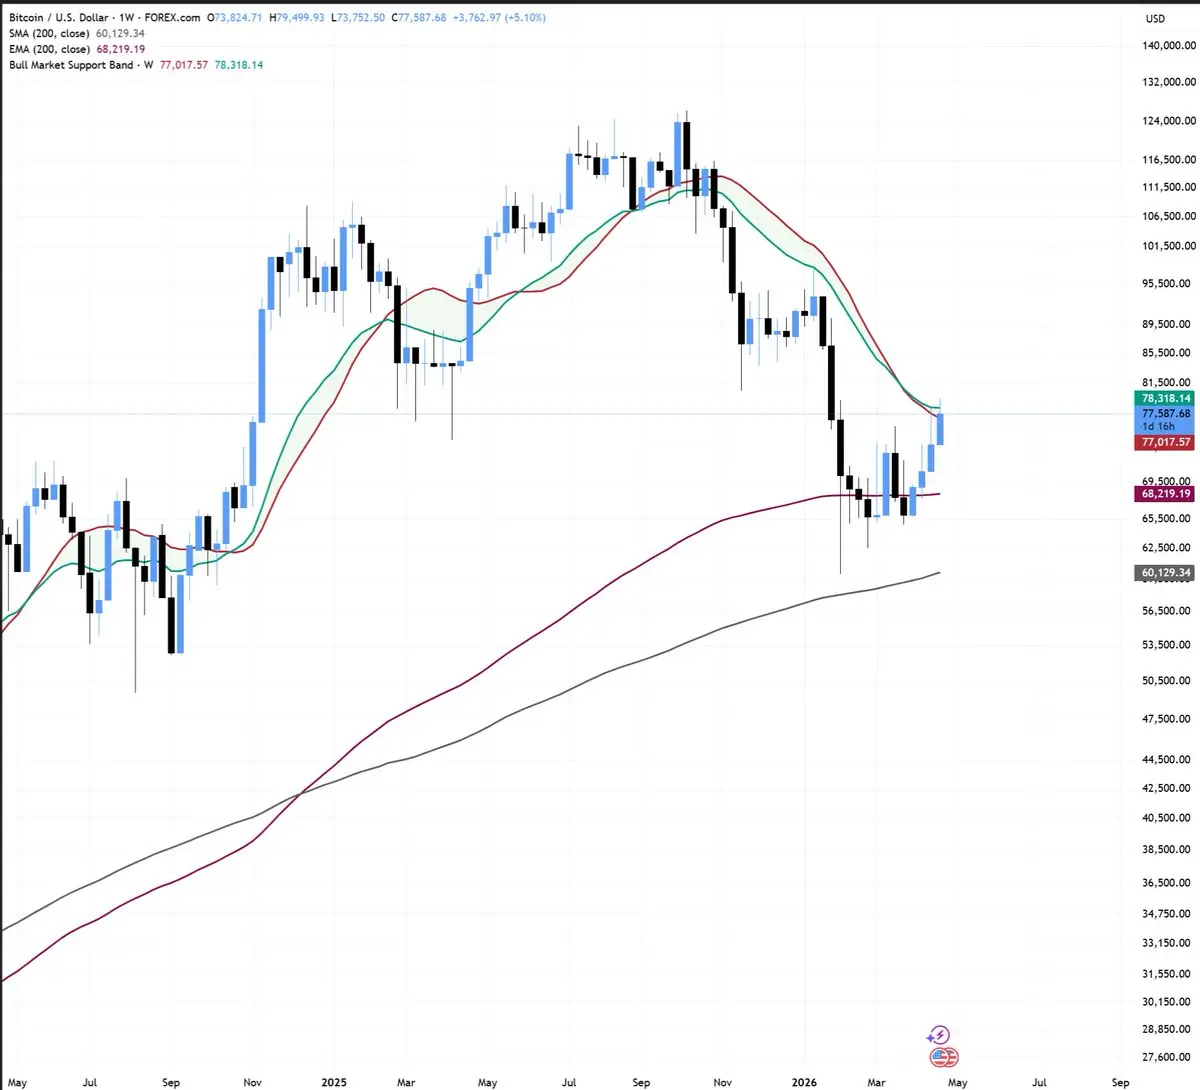This screenshot has height=1090, width=1200.
Task: Click the 101,500.00 price scale label
Action: point(1167,246)
